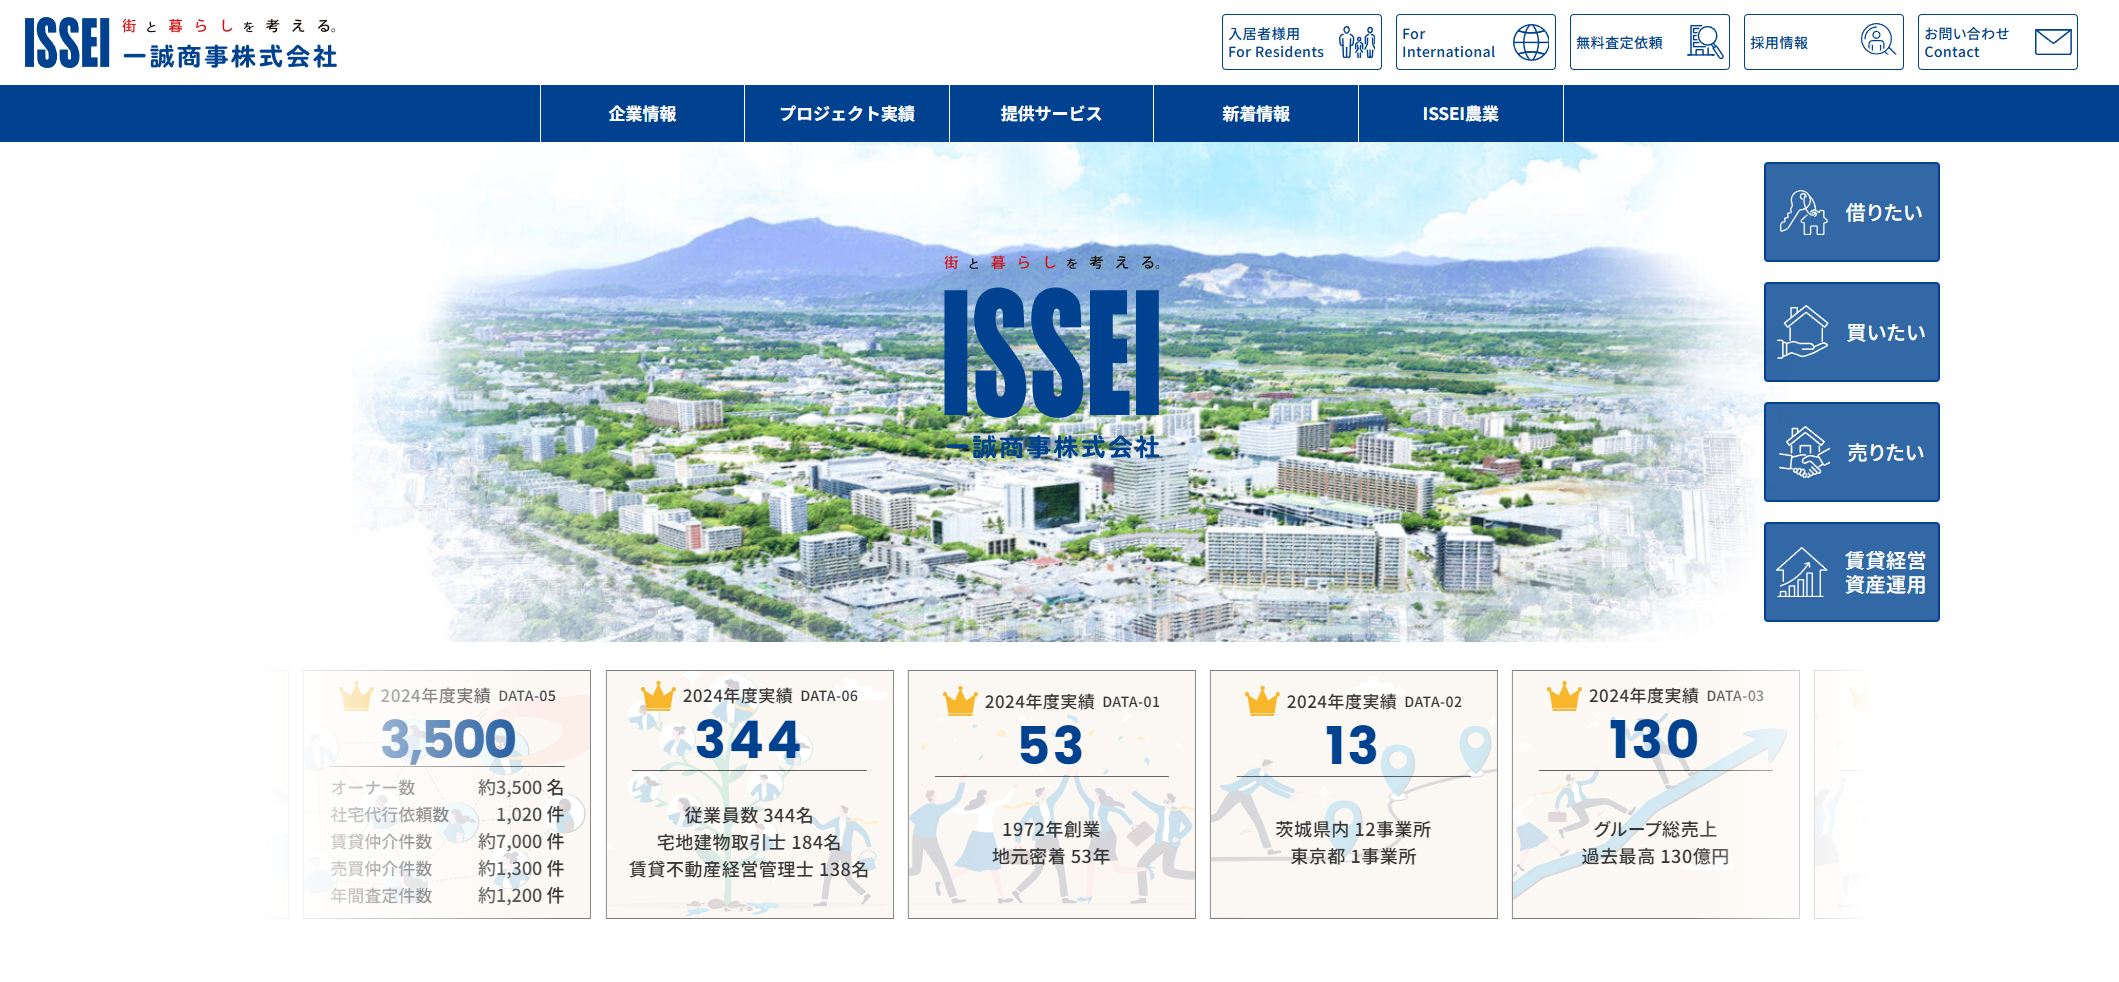The image size is (2119, 982).
Task: Open the For Residents family icon
Action: point(1357,42)
